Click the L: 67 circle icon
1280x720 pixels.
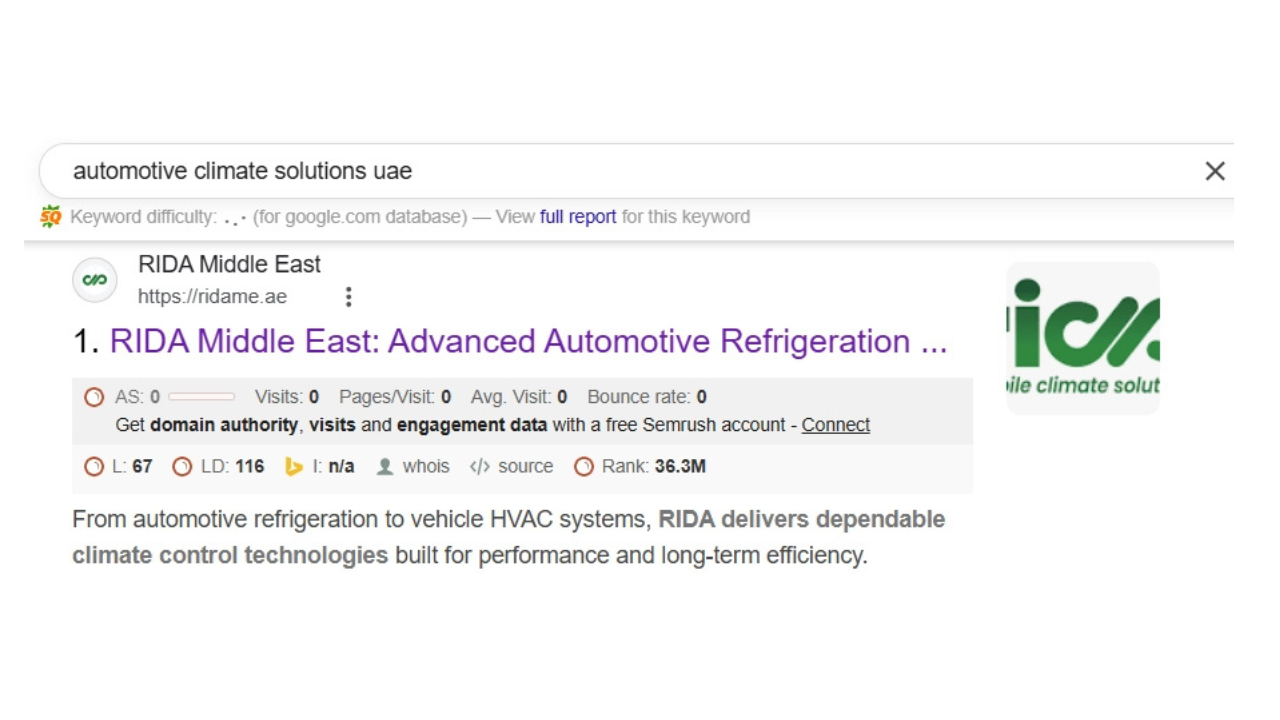point(94,467)
